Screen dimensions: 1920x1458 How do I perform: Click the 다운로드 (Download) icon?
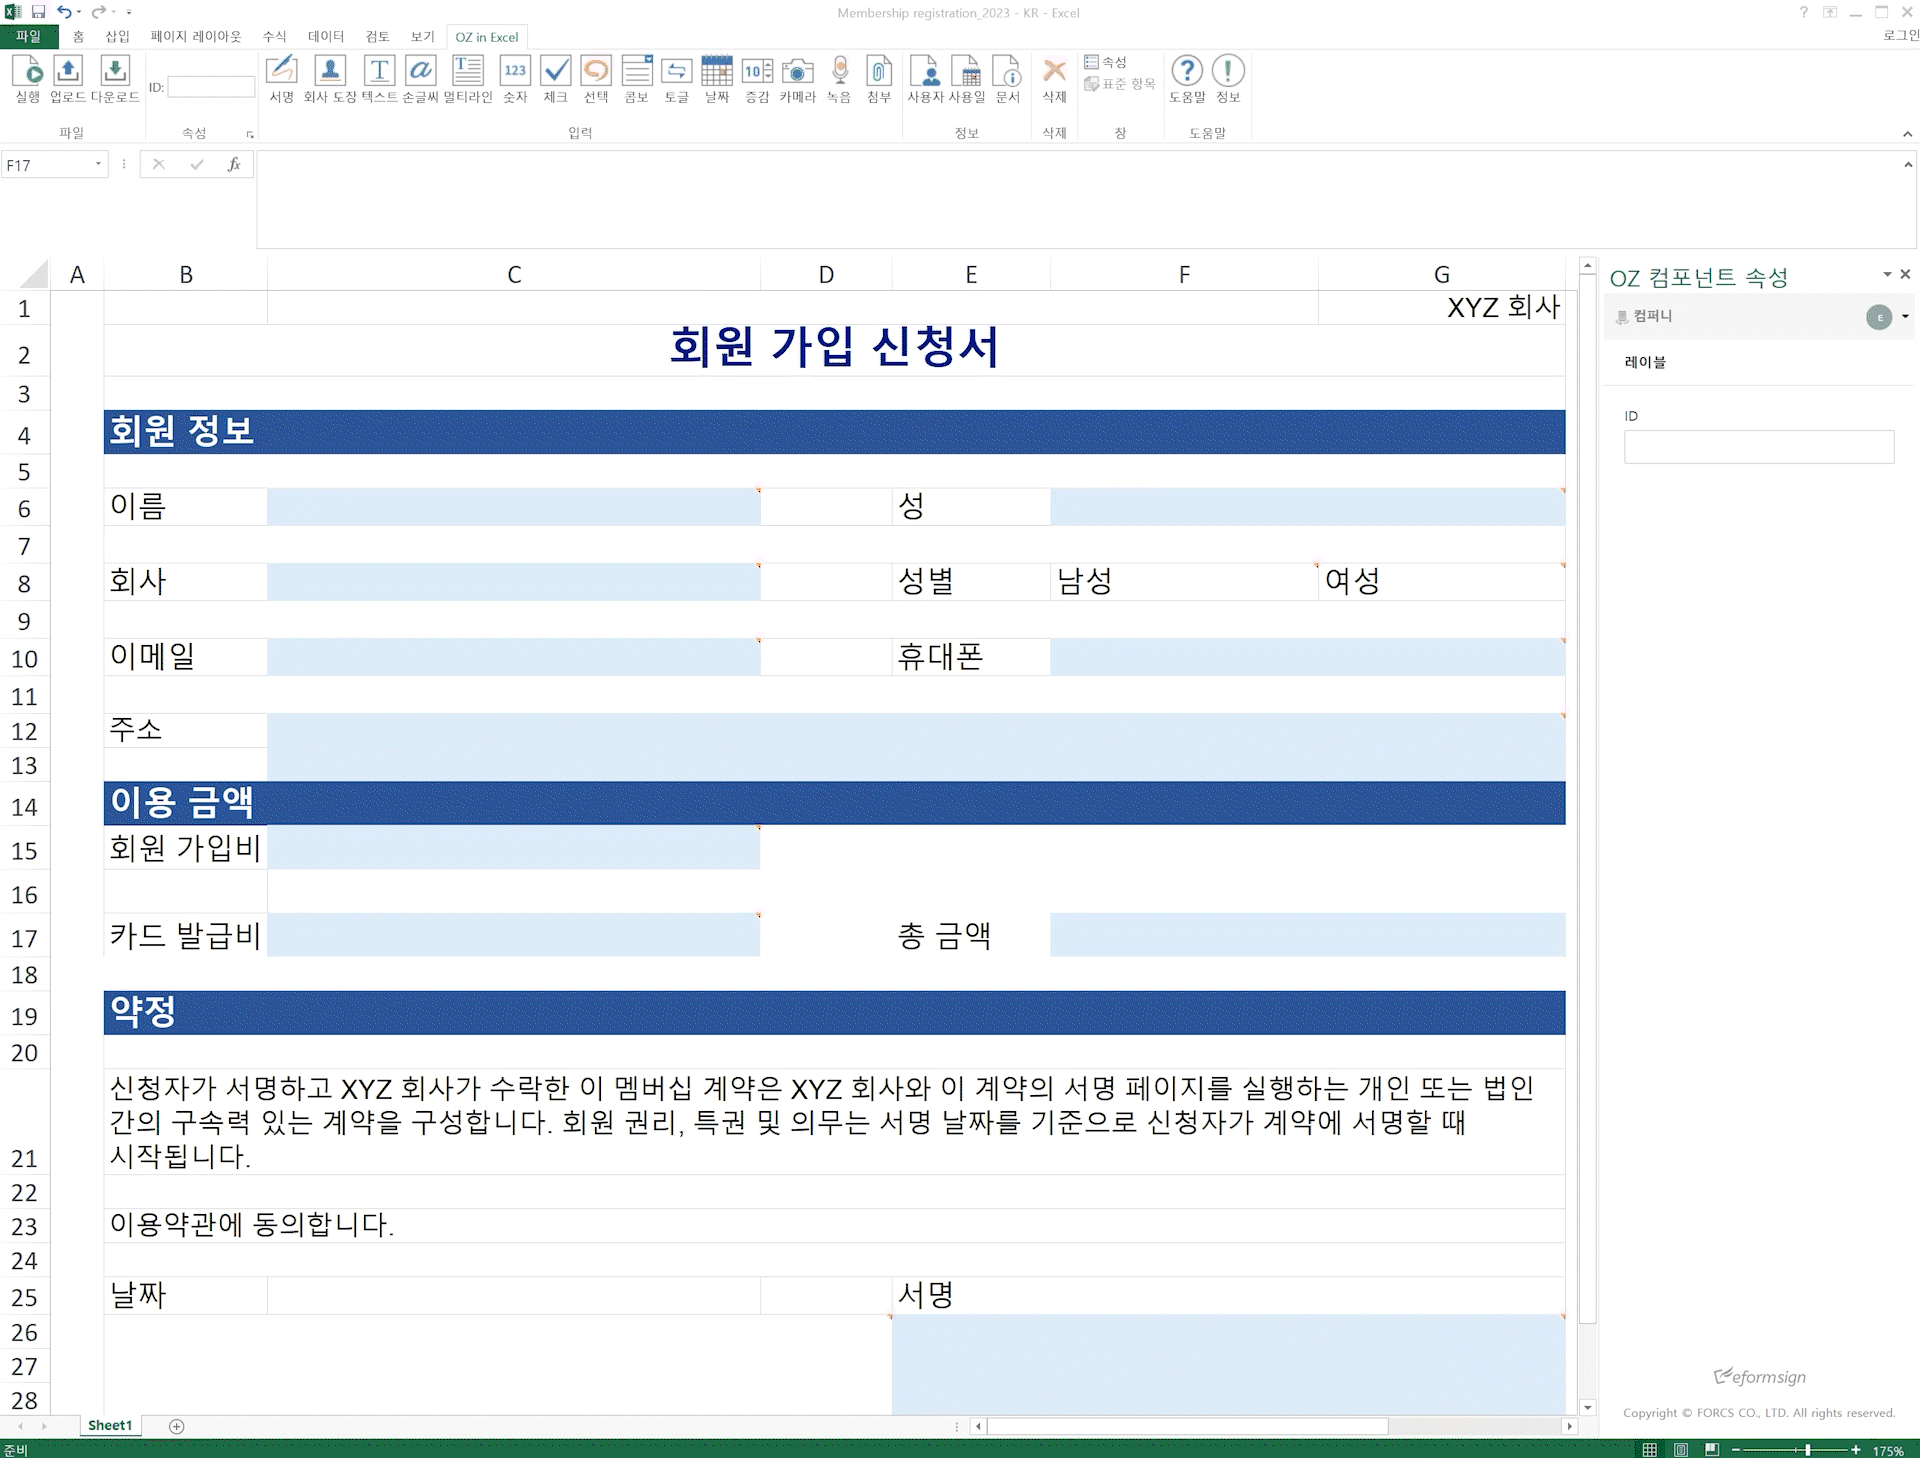click(x=115, y=79)
